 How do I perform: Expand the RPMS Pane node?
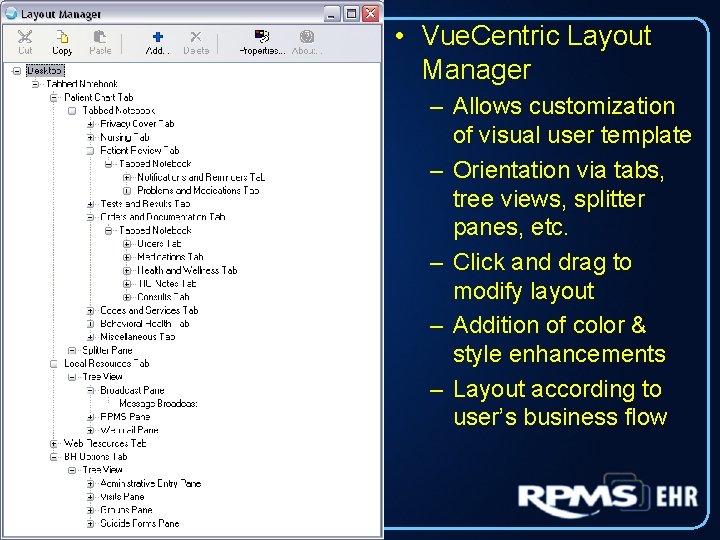coord(90,417)
